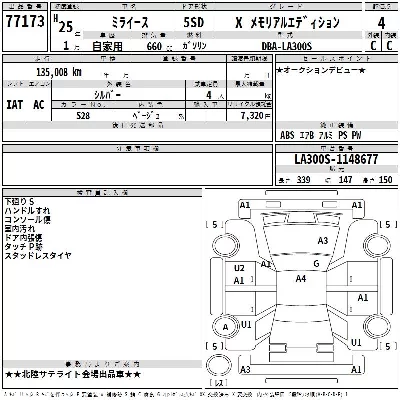Click the sales point ★オークションデビュー★

(x=321, y=70)
